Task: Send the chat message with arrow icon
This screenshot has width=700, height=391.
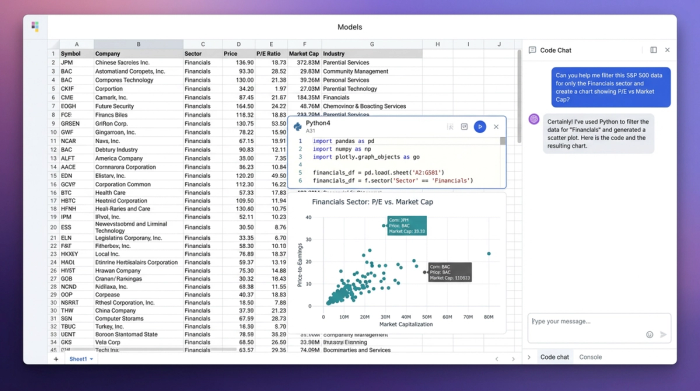Action: click(x=663, y=334)
